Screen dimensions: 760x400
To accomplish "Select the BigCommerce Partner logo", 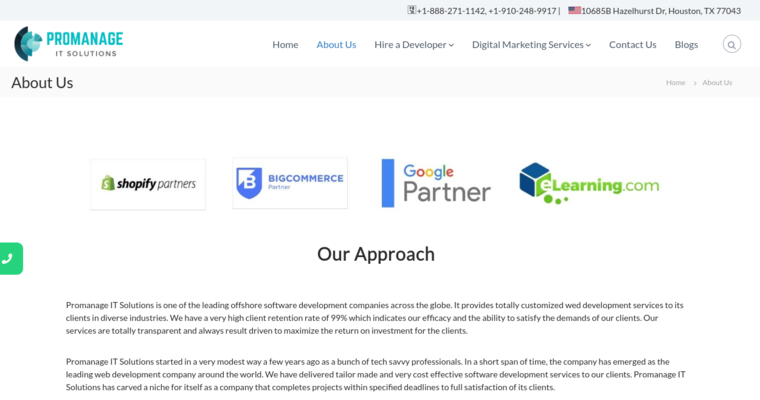I will (x=290, y=183).
